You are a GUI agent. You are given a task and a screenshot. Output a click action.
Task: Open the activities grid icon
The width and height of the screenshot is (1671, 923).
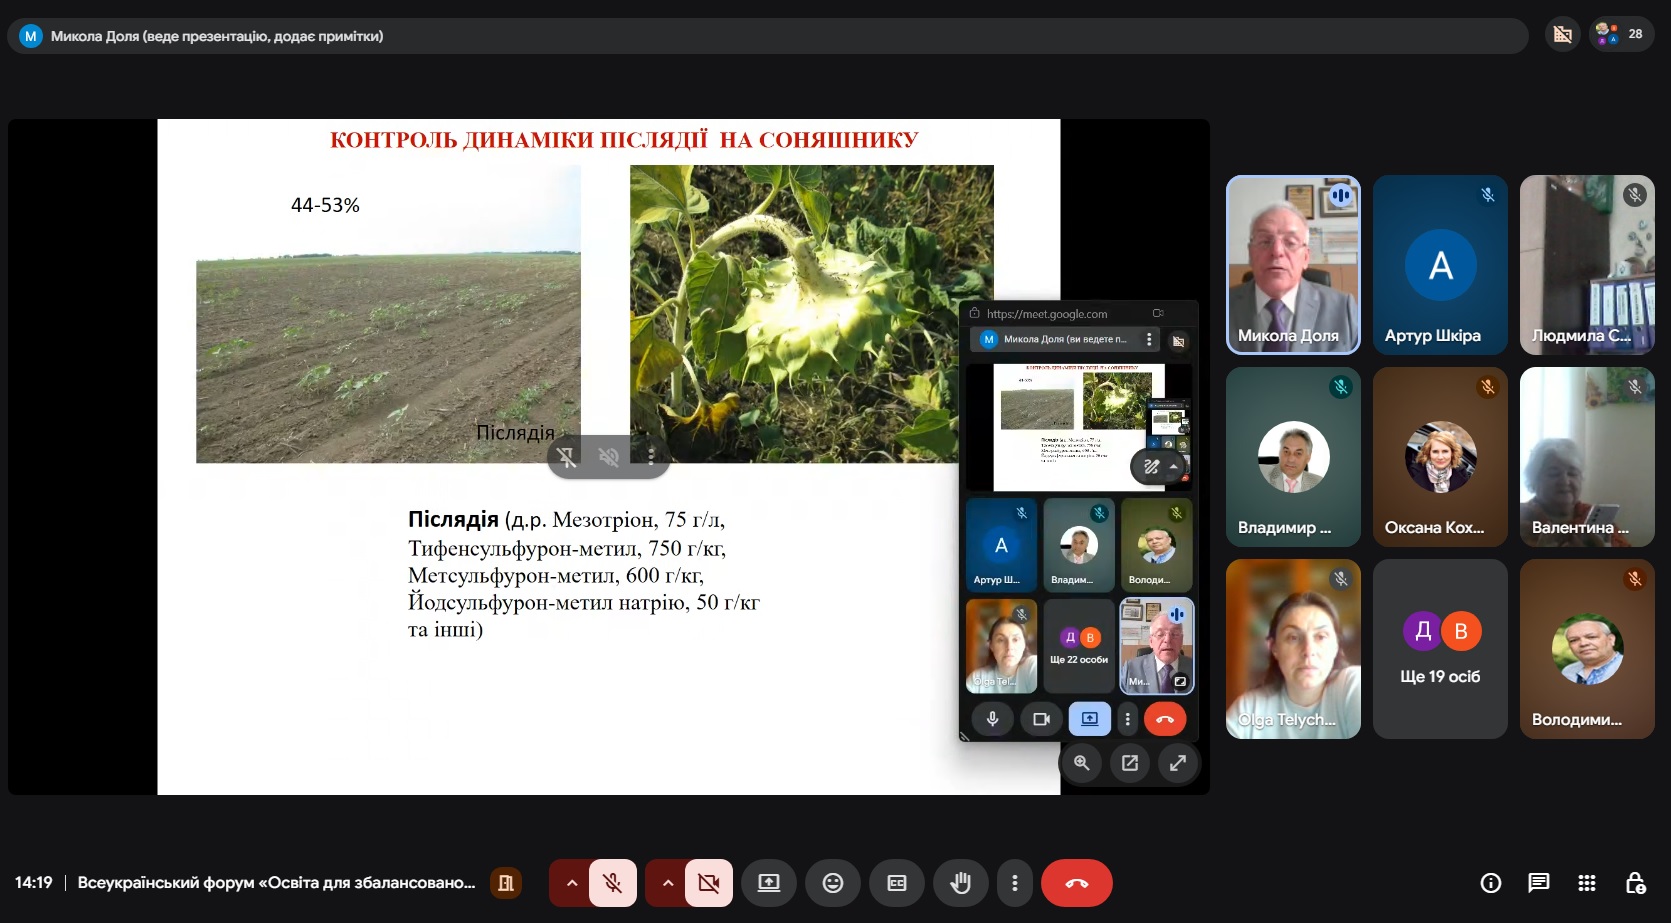1586,883
